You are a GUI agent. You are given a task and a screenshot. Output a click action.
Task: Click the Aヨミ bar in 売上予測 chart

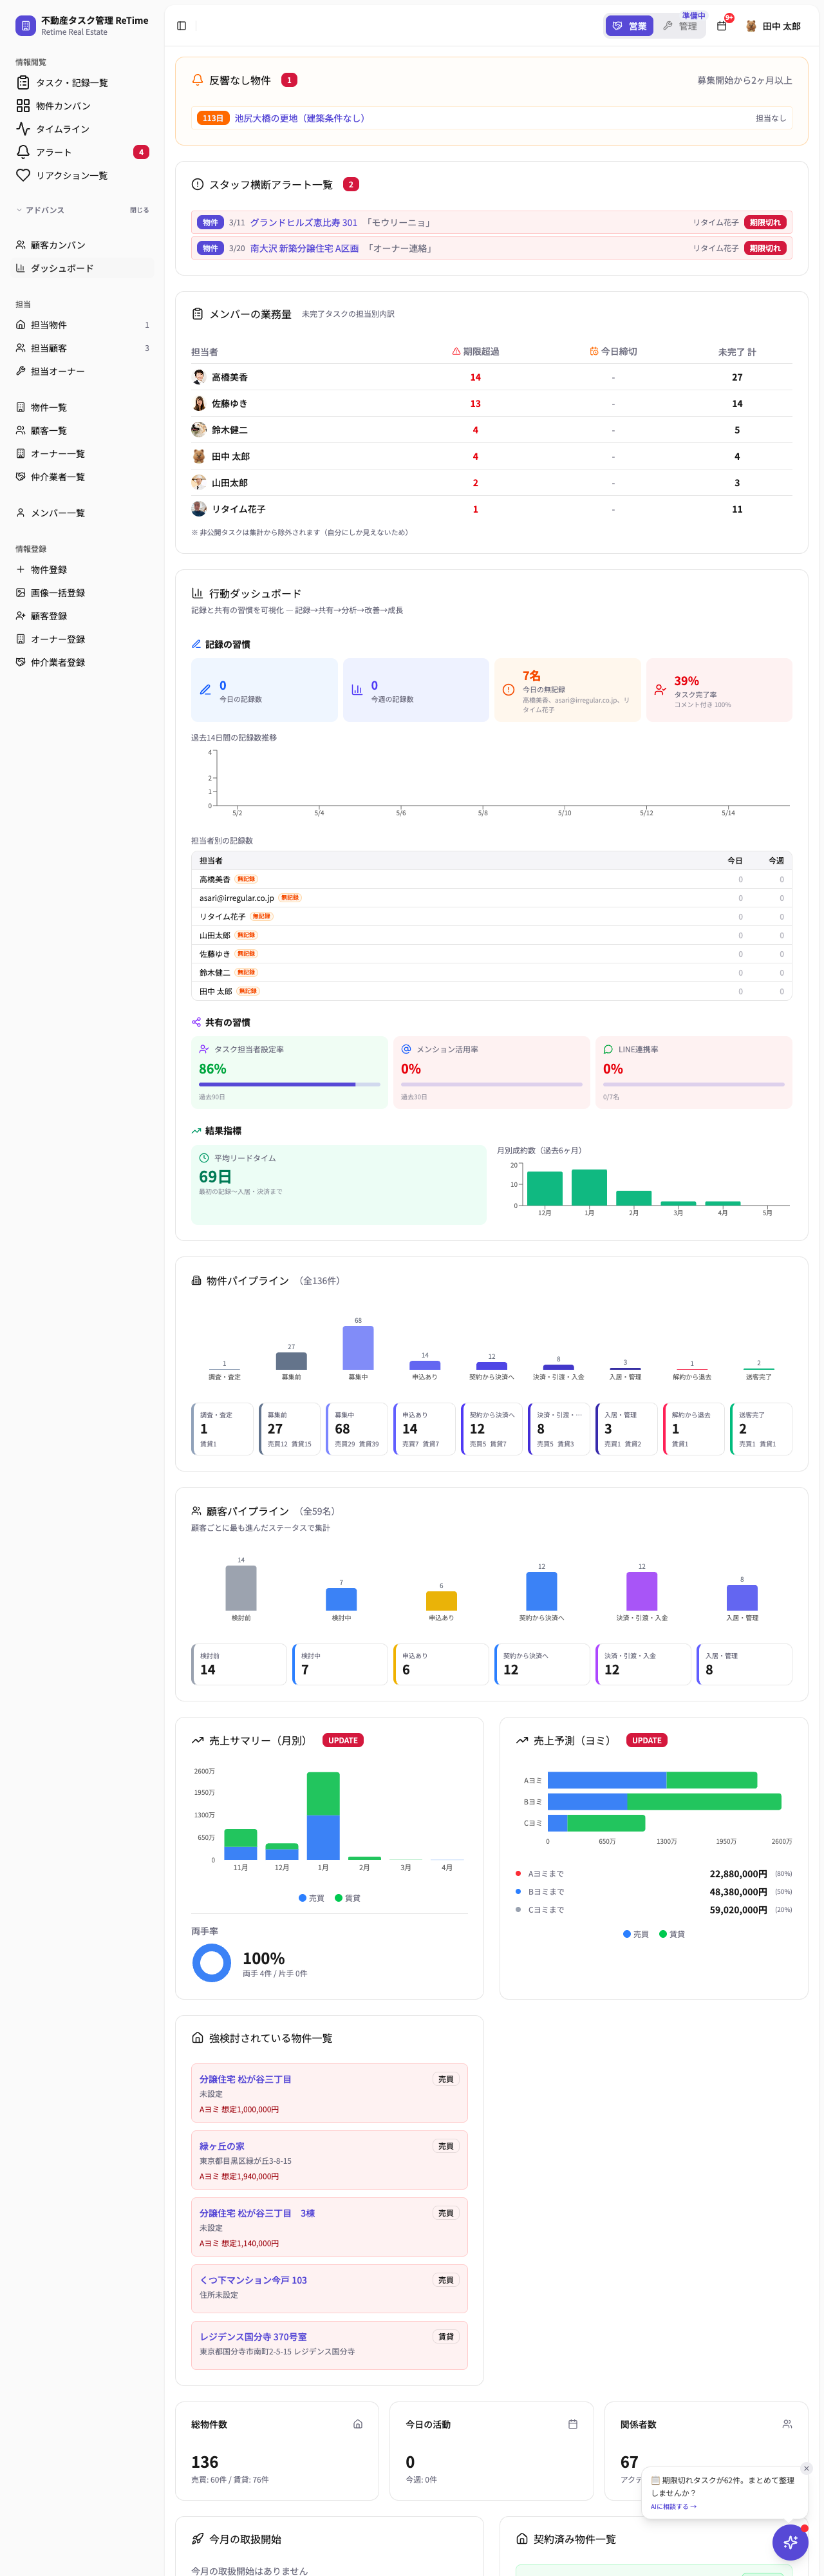652,1780
